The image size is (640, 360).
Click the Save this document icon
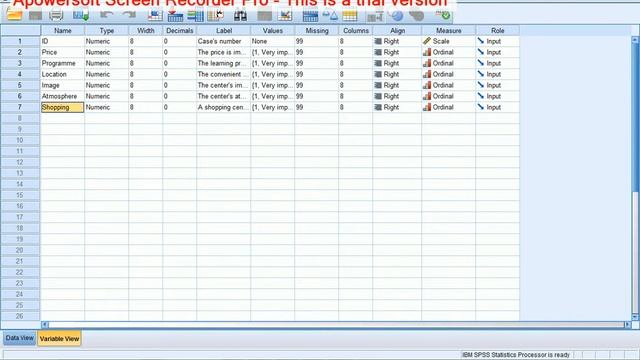pos(36,16)
